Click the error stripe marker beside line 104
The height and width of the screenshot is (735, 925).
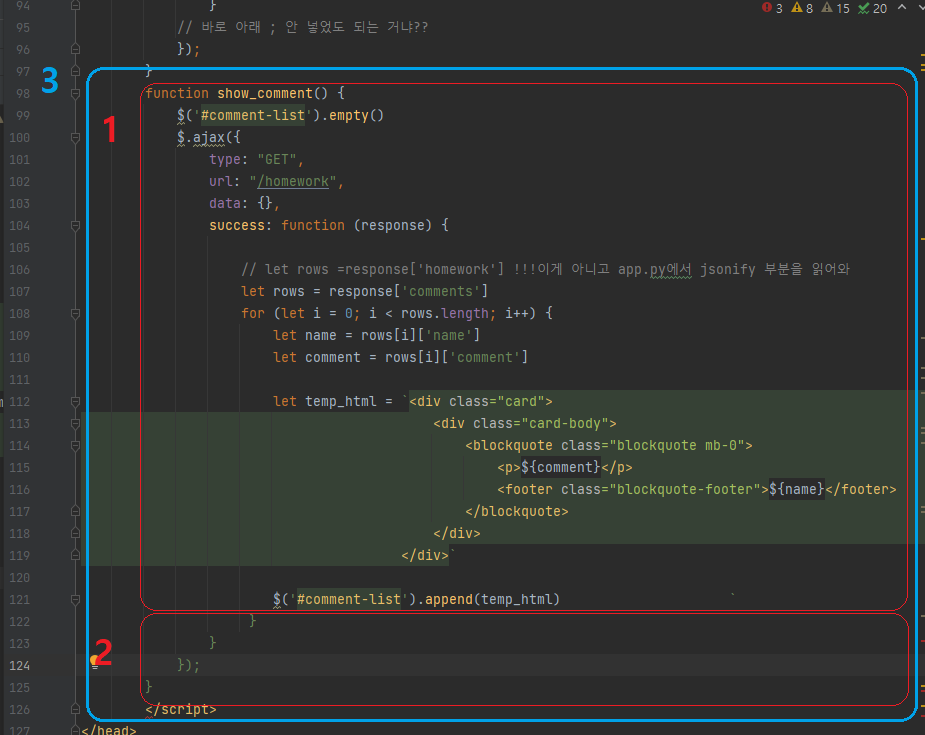click(x=922, y=239)
